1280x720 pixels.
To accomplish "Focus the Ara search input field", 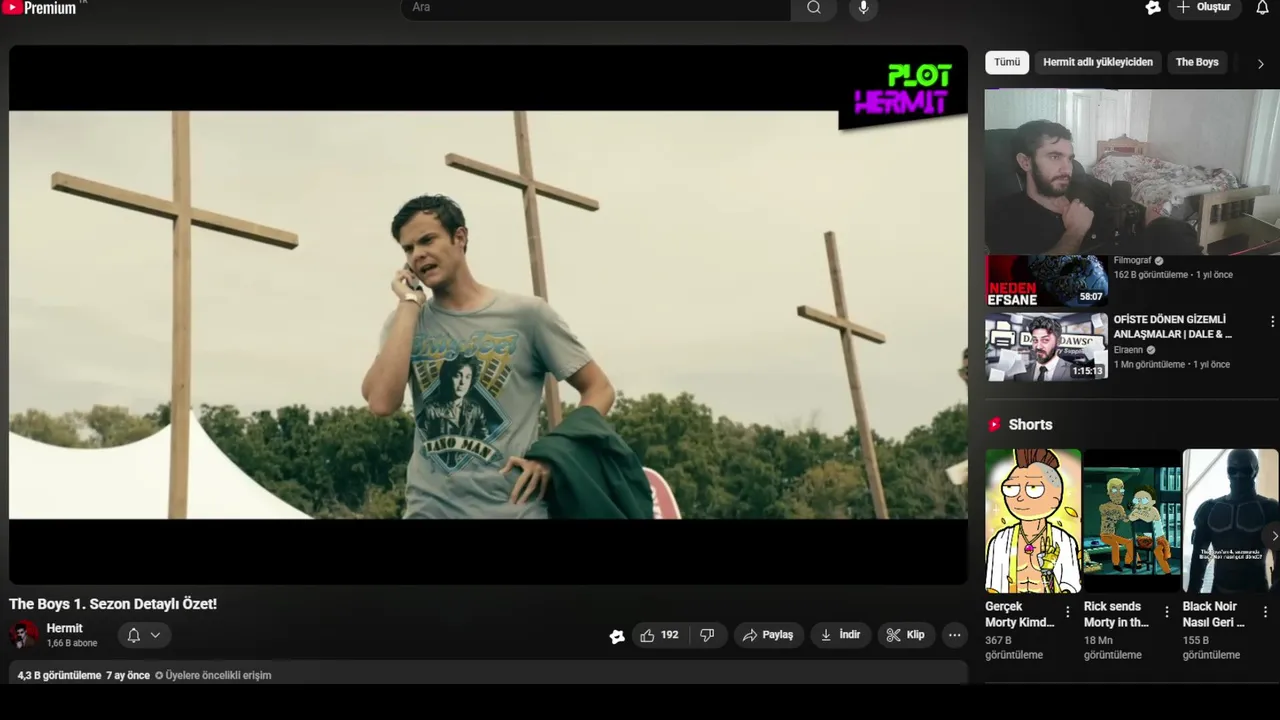I will [596, 8].
